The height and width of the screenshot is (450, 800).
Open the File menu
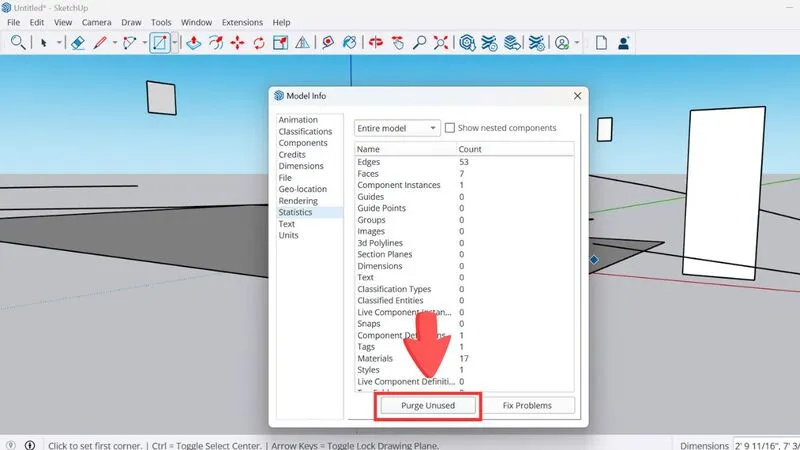click(13, 22)
